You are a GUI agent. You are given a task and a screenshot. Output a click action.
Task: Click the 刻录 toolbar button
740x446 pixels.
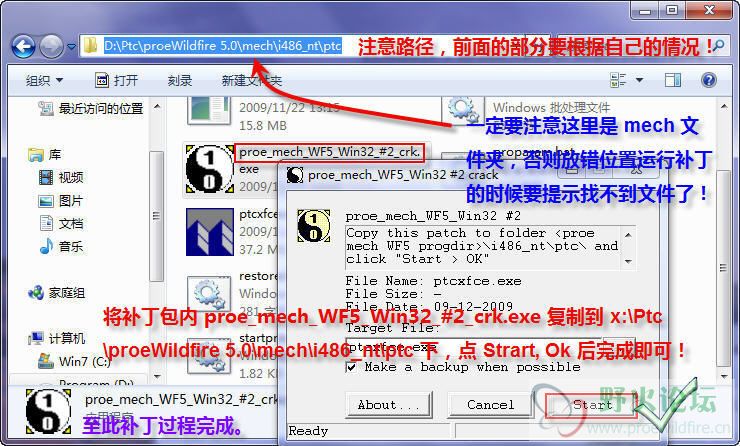180,81
